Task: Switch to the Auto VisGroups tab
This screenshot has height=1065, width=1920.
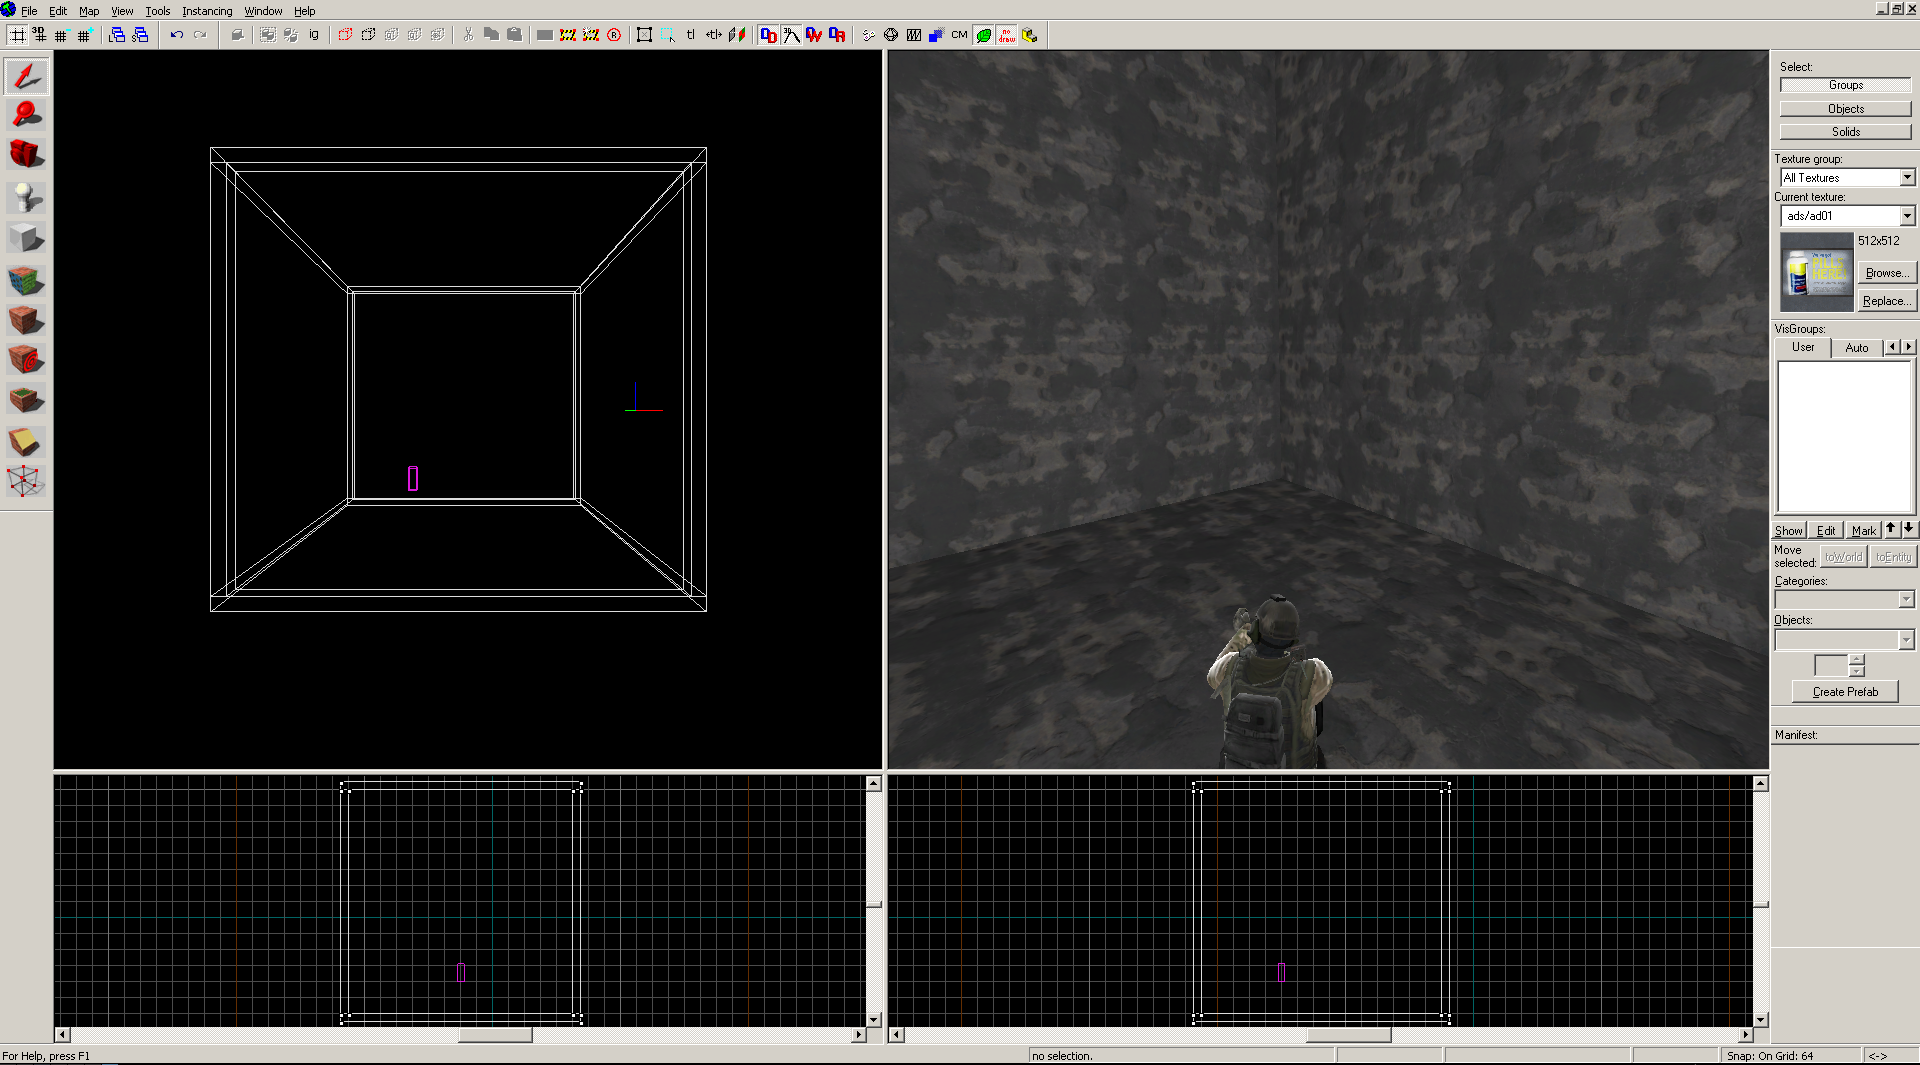Action: click(x=1856, y=348)
